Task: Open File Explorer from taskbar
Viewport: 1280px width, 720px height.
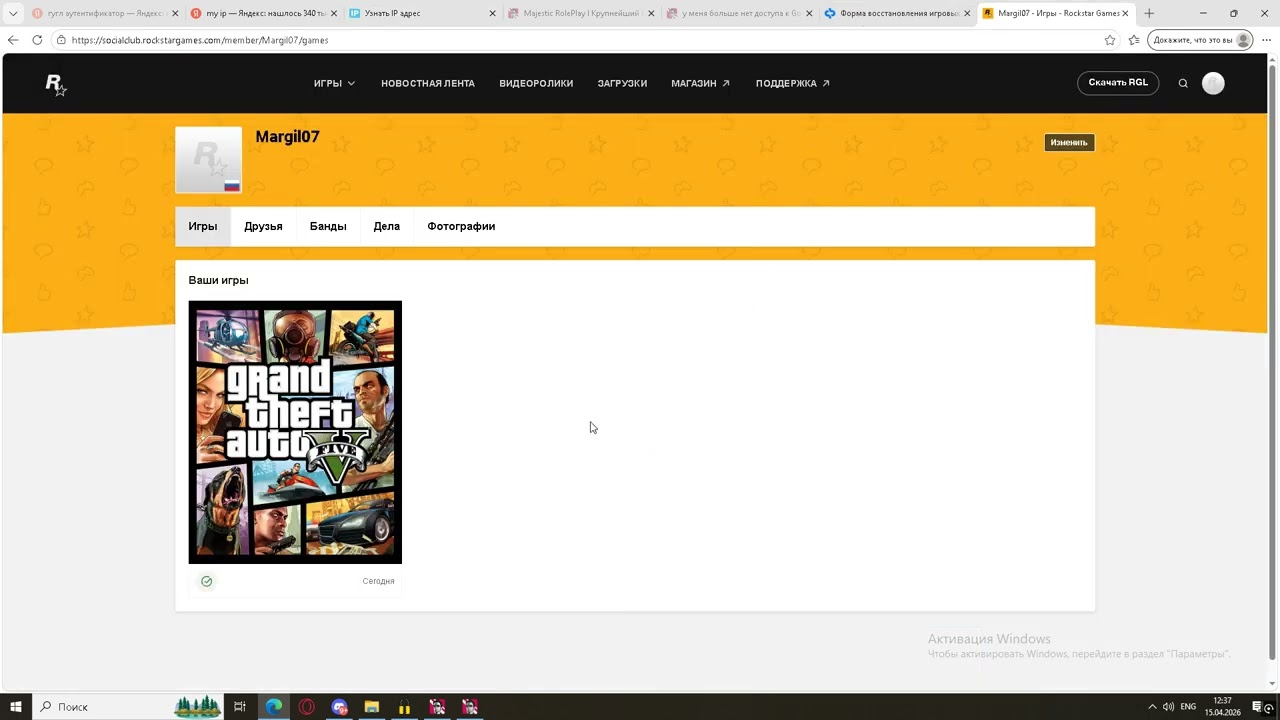Action: point(371,707)
